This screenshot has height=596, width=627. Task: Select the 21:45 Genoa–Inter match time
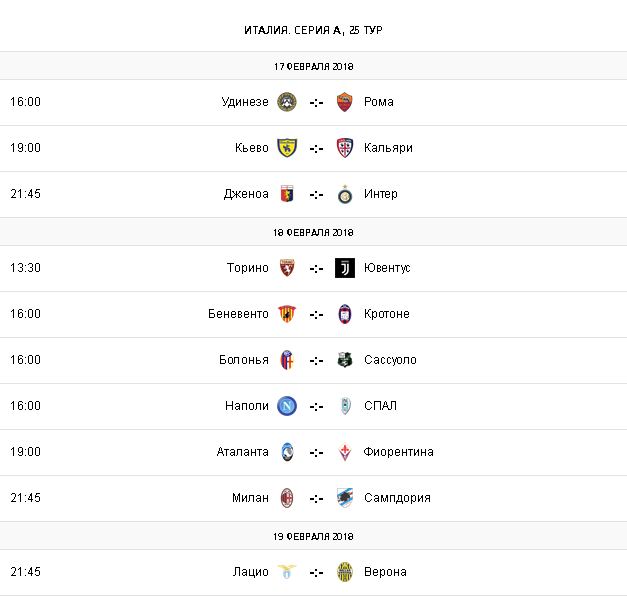pyautogui.click(x=26, y=194)
